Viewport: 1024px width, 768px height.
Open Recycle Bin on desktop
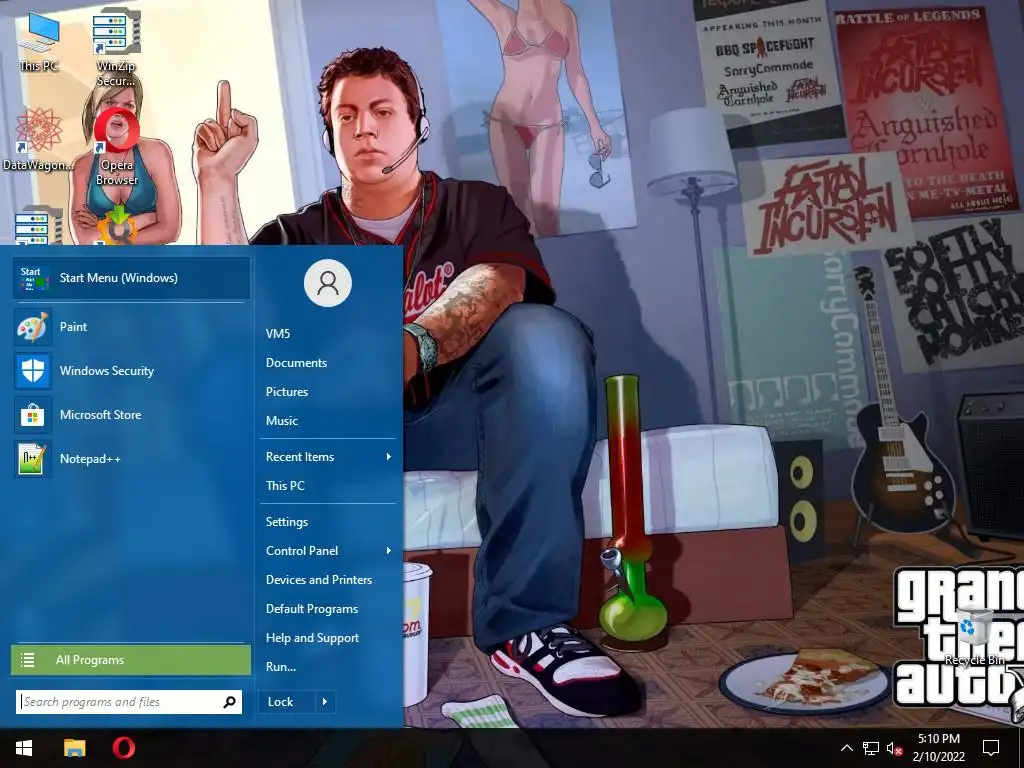pyautogui.click(x=974, y=636)
